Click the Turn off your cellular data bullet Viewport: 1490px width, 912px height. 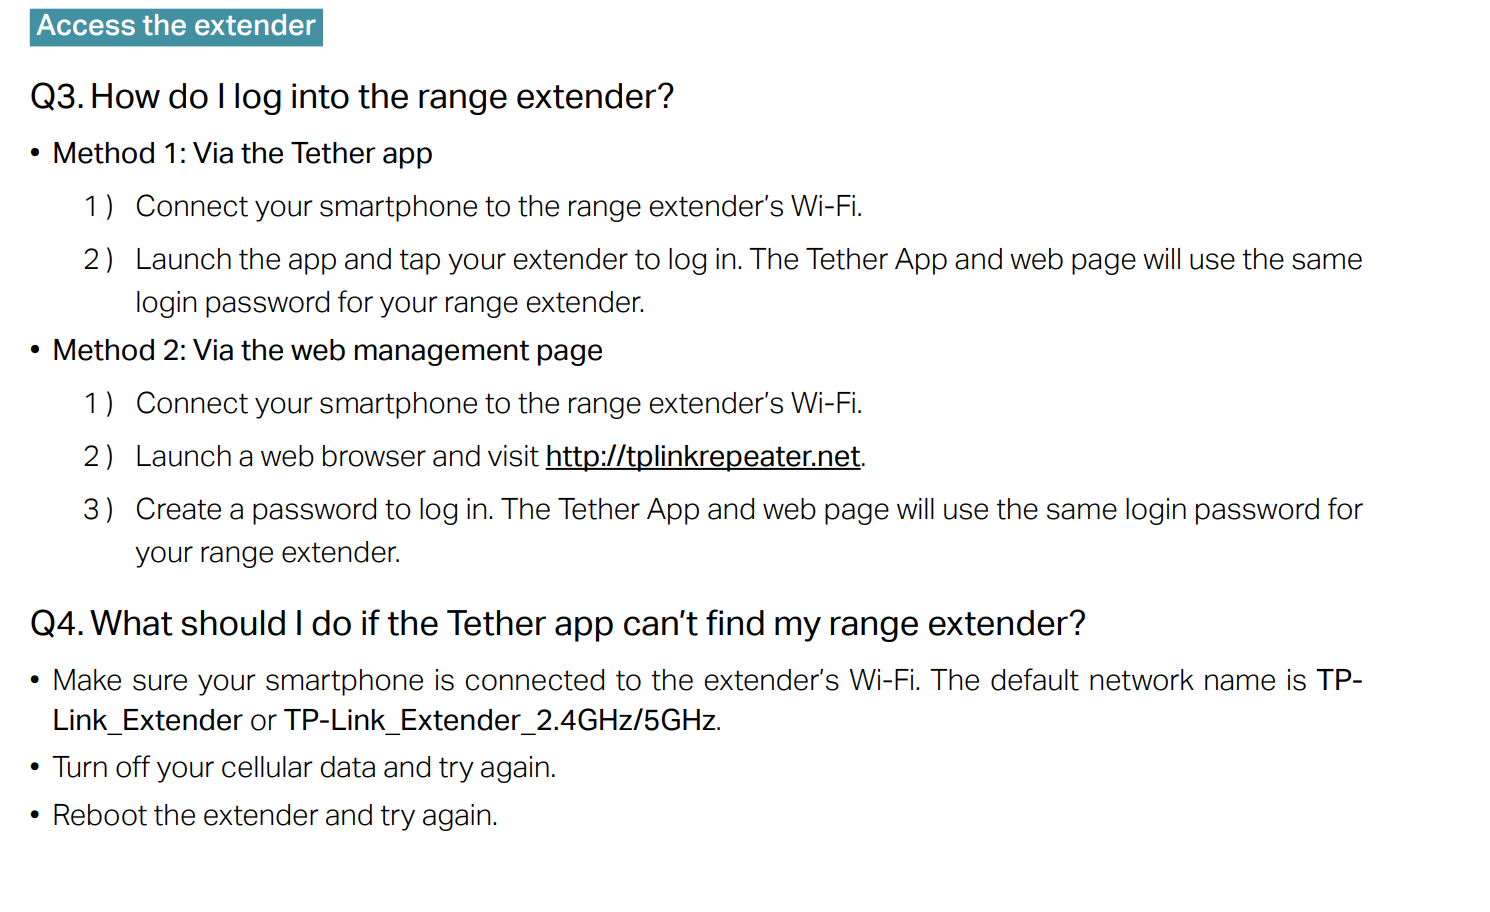tap(304, 768)
